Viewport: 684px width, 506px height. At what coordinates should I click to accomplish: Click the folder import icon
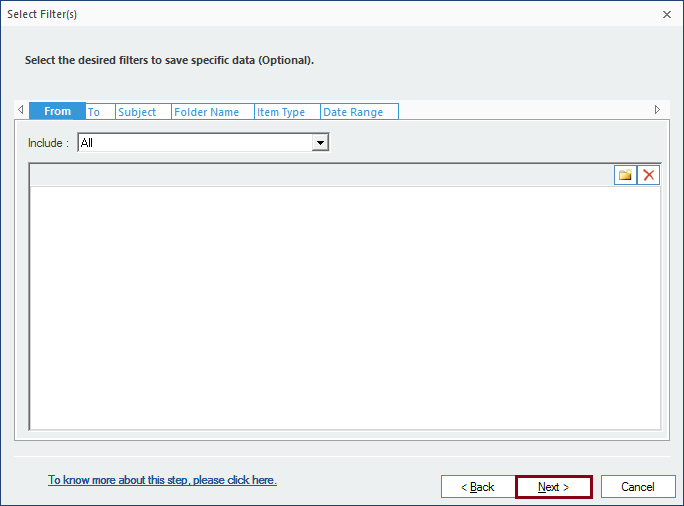tap(625, 175)
